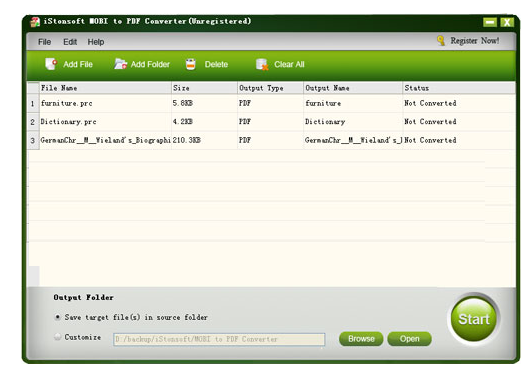Click the Add Folder icon
Screen dimensions: 530x371
tap(120, 64)
